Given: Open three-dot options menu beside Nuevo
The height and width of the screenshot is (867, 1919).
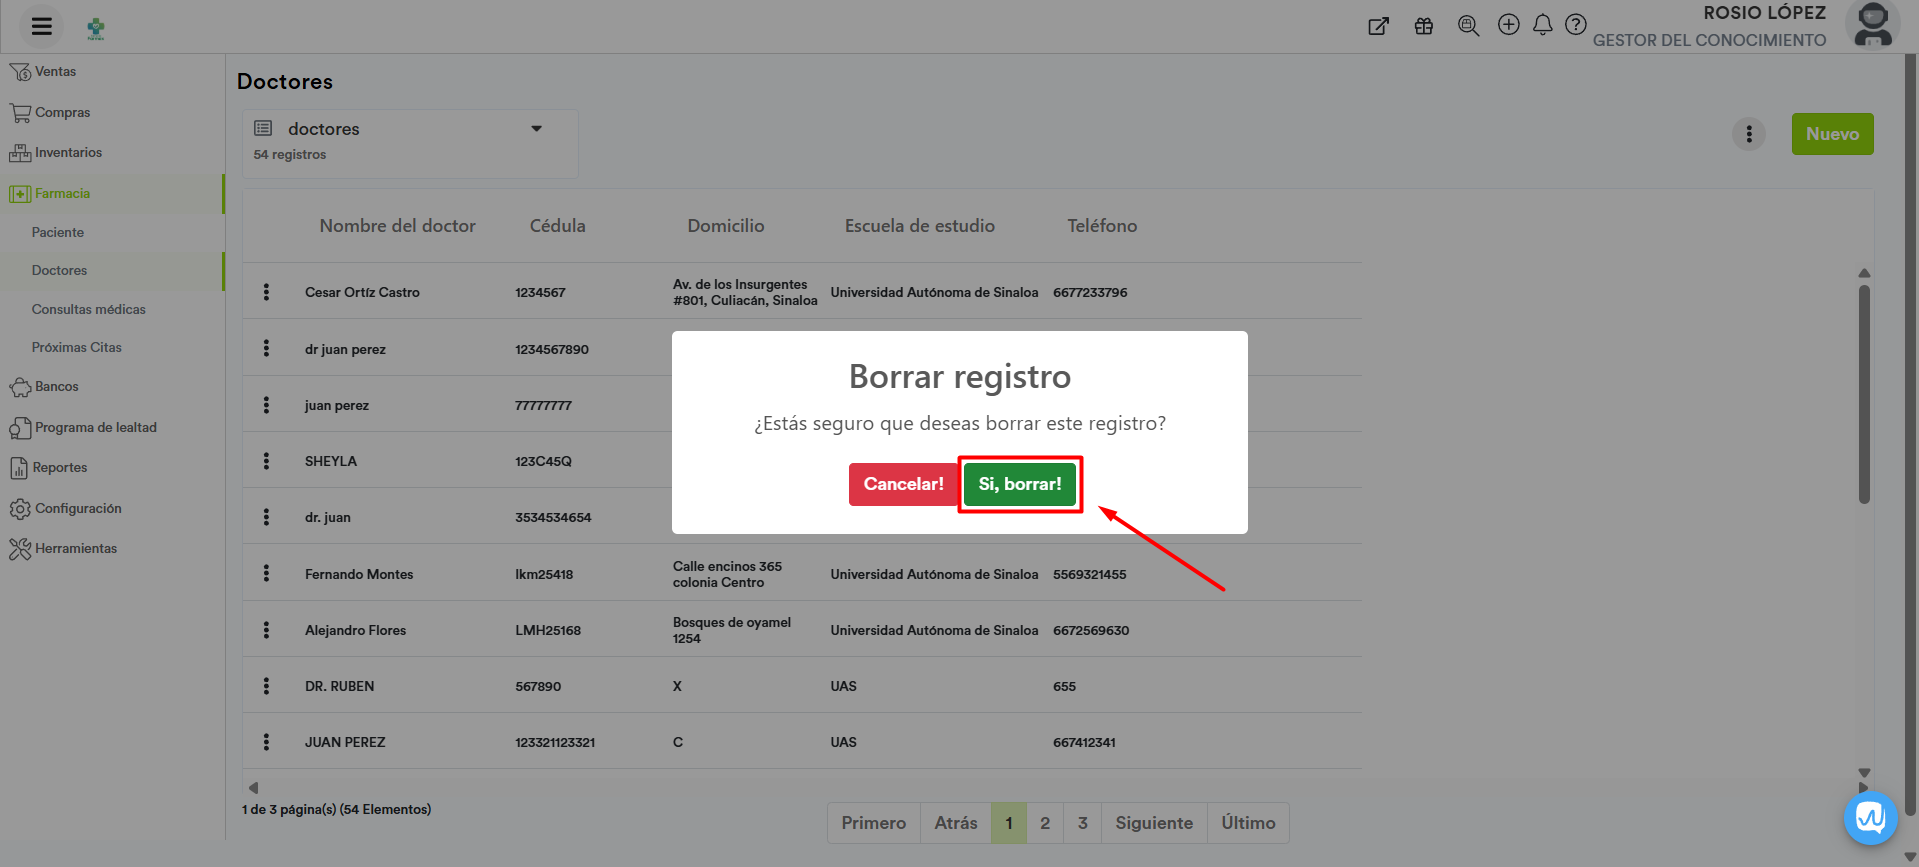Looking at the screenshot, I should (1748, 134).
